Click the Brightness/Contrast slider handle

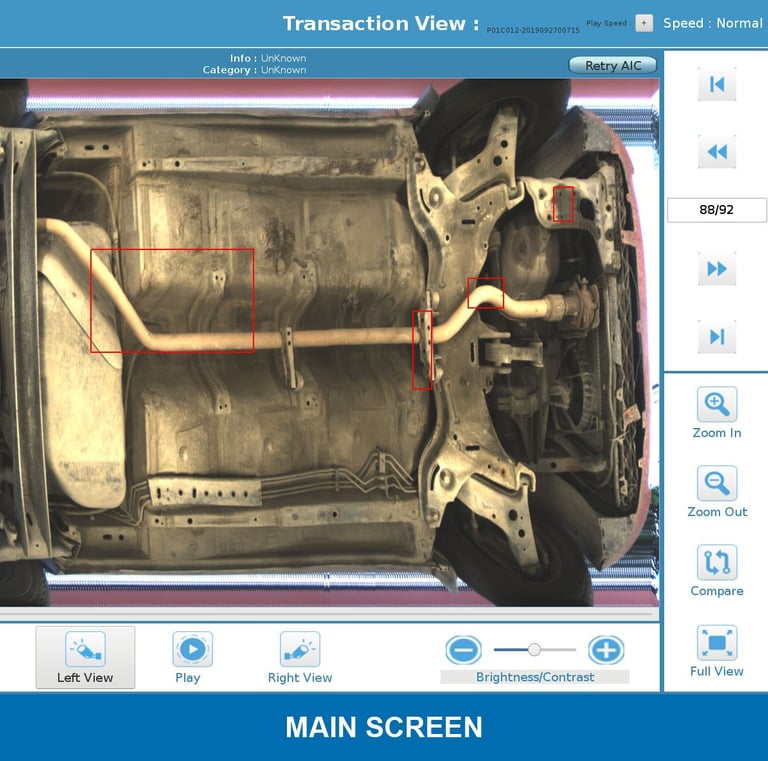(x=534, y=650)
